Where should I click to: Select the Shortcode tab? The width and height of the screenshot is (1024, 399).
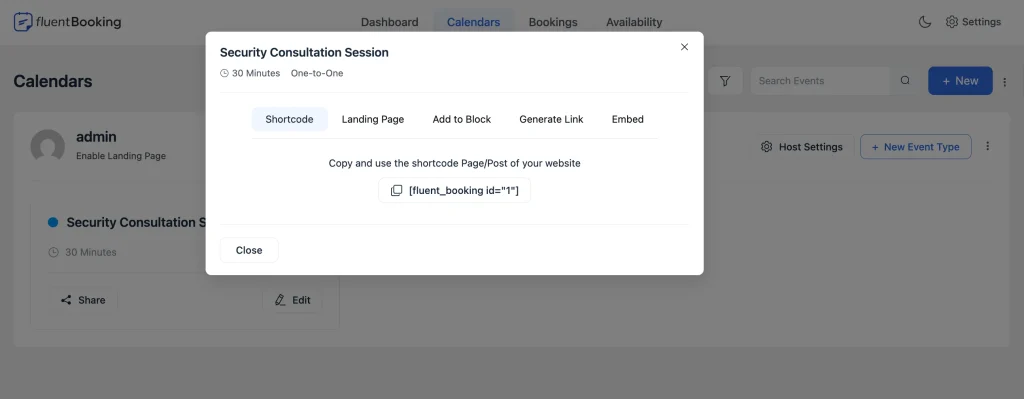[x=289, y=120]
